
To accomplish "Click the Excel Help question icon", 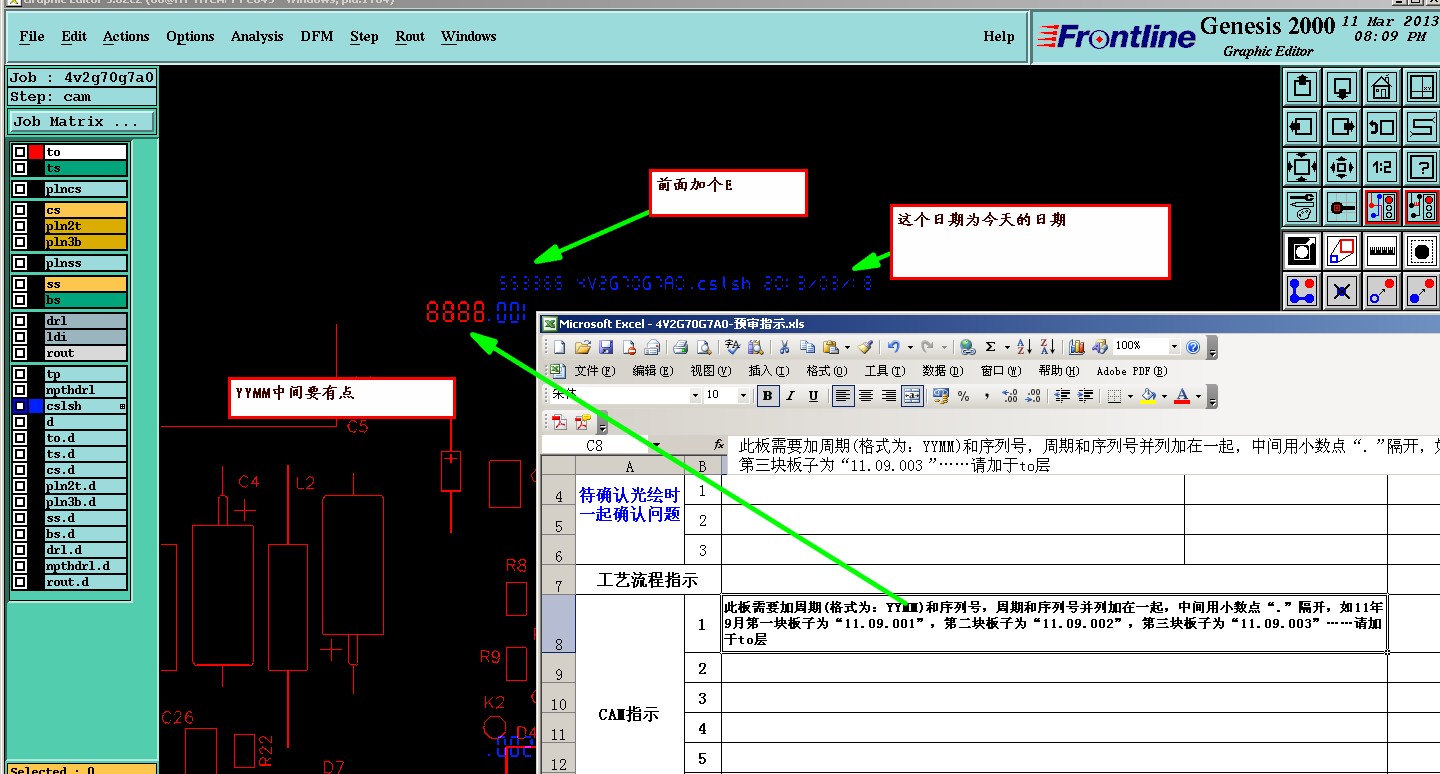I will tap(1192, 347).
